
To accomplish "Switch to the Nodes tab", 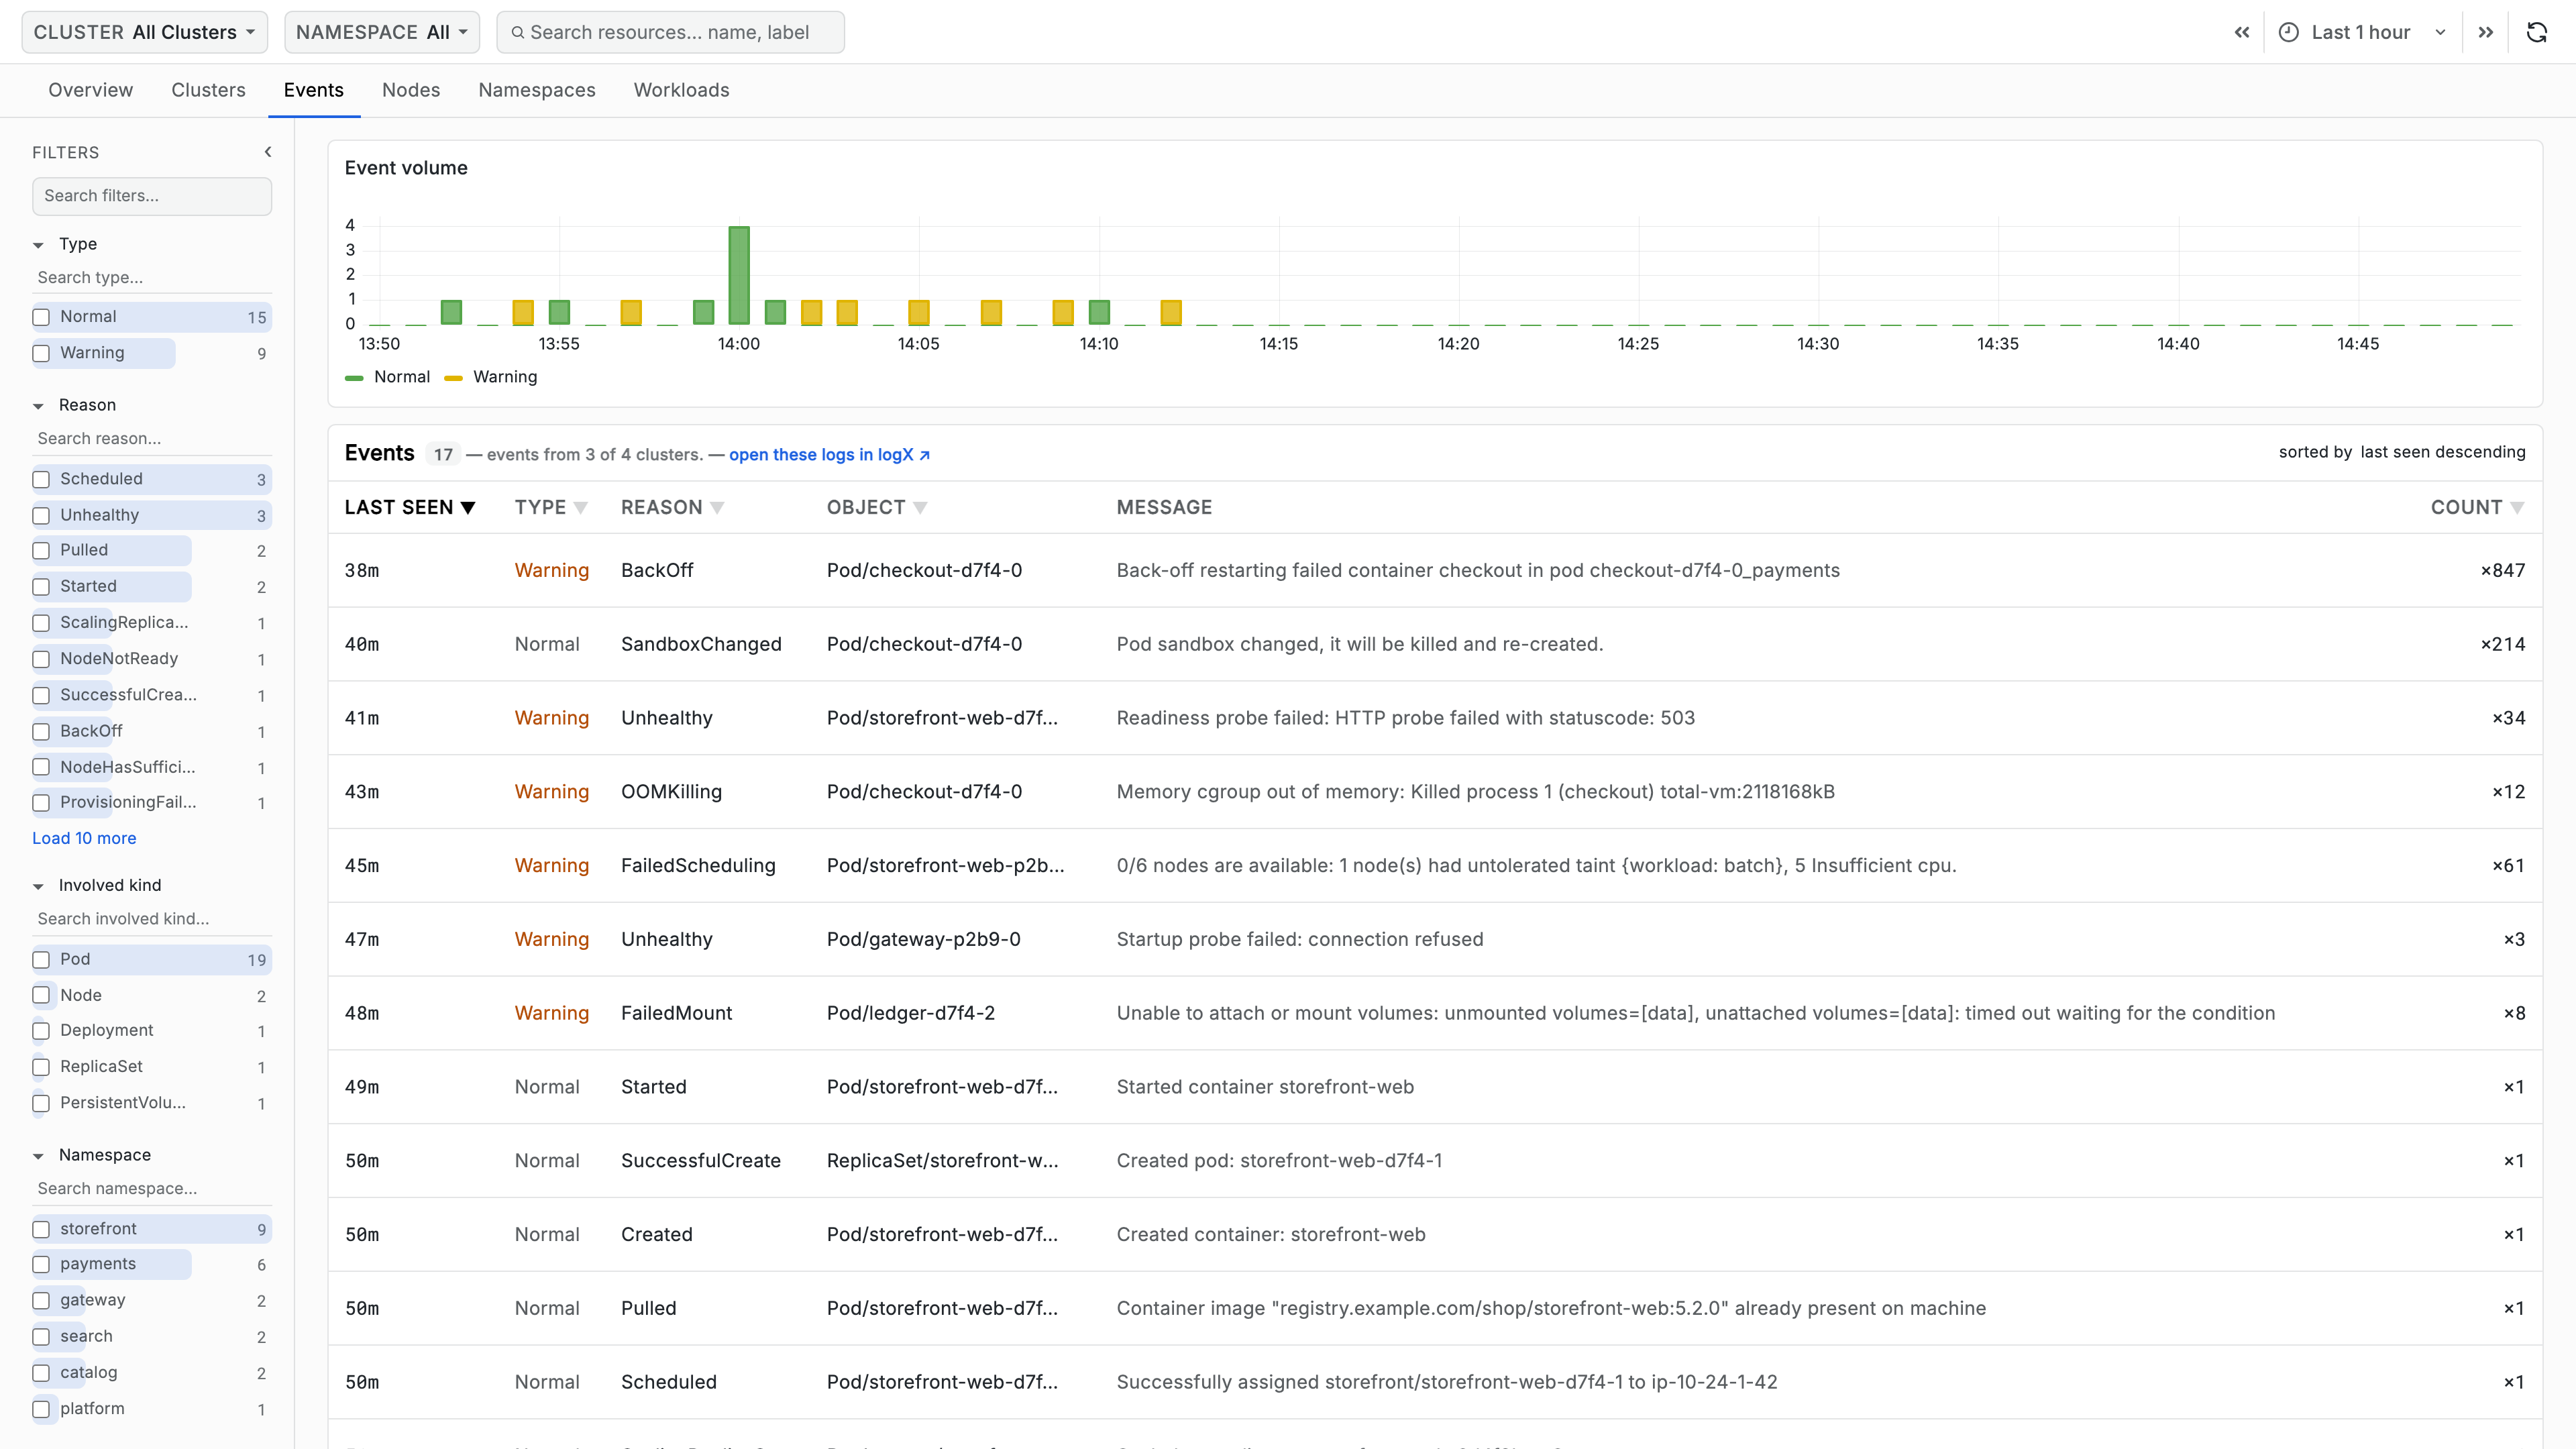I will click(x=411, y=90).
